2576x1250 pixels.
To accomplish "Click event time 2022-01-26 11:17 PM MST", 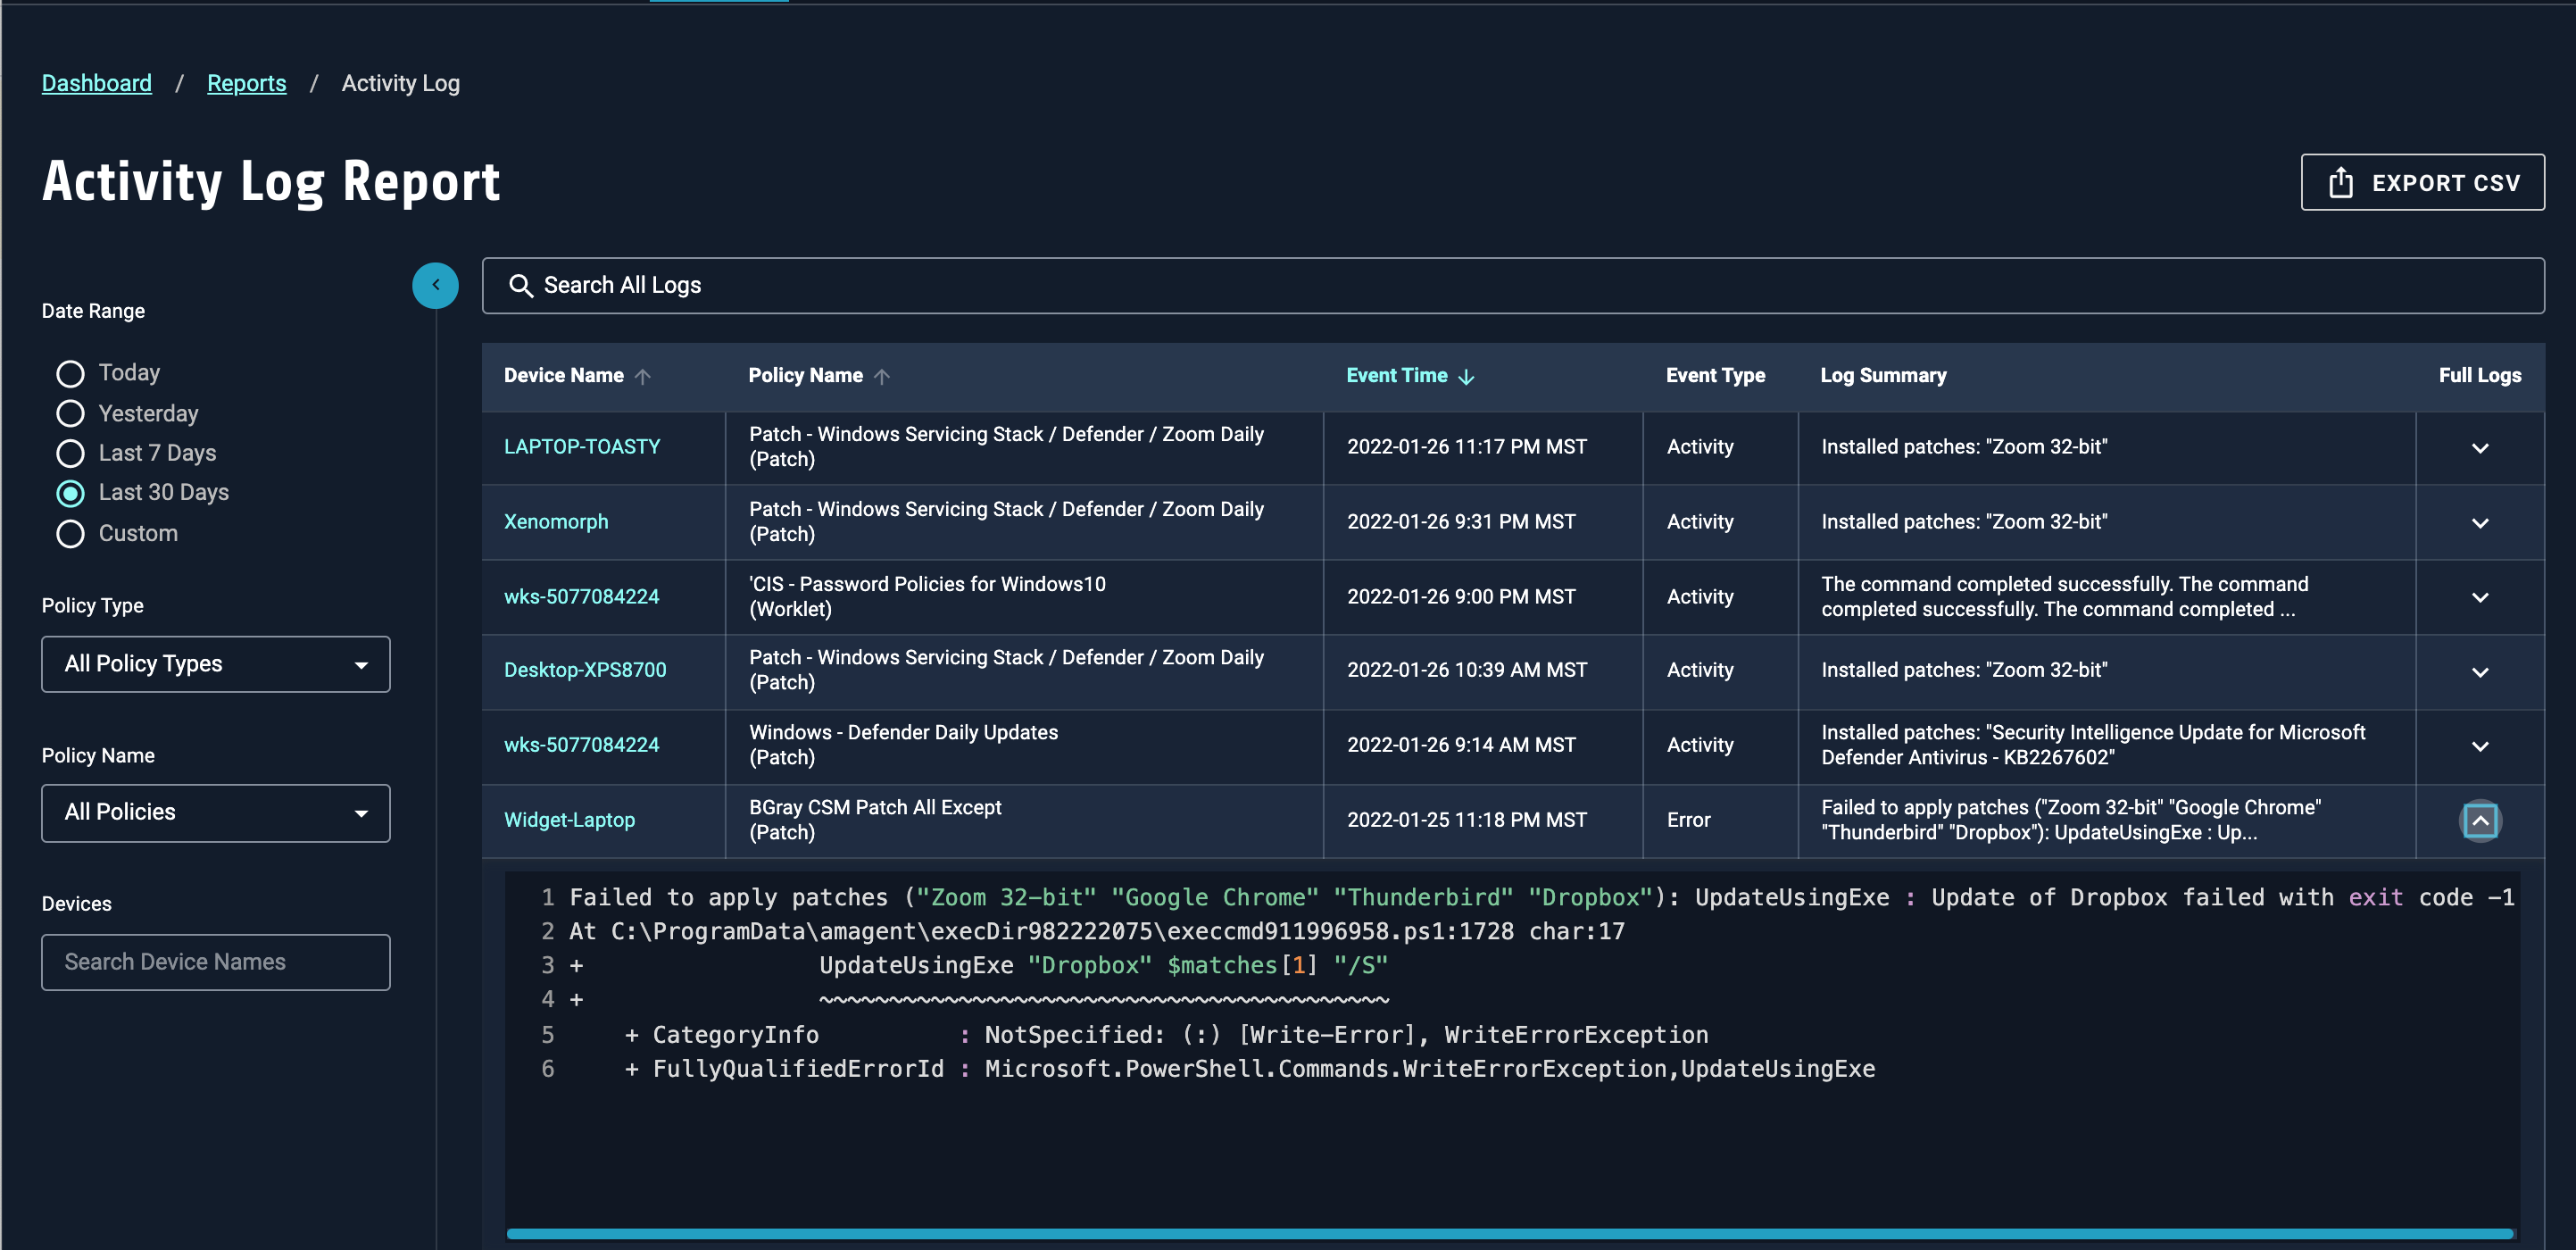I will click(x=1467, y=447).
